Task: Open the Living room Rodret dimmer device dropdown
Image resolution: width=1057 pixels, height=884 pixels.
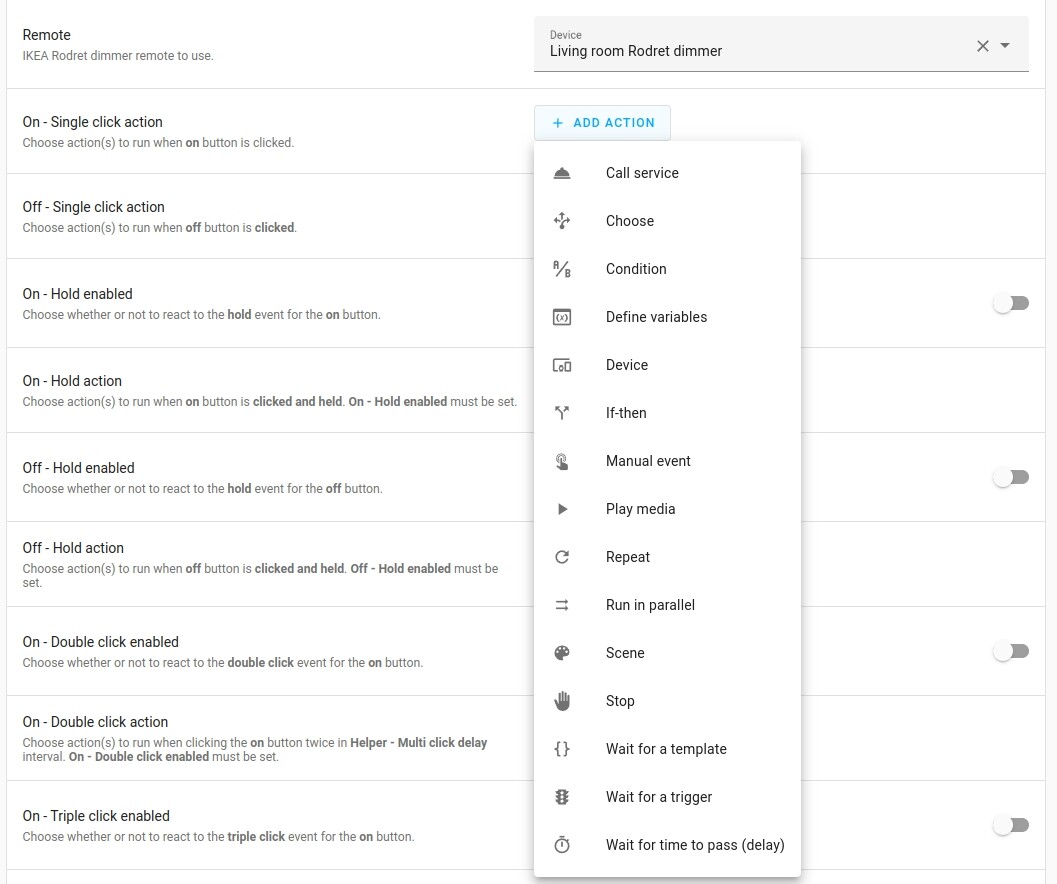Action: [1009, 44]
